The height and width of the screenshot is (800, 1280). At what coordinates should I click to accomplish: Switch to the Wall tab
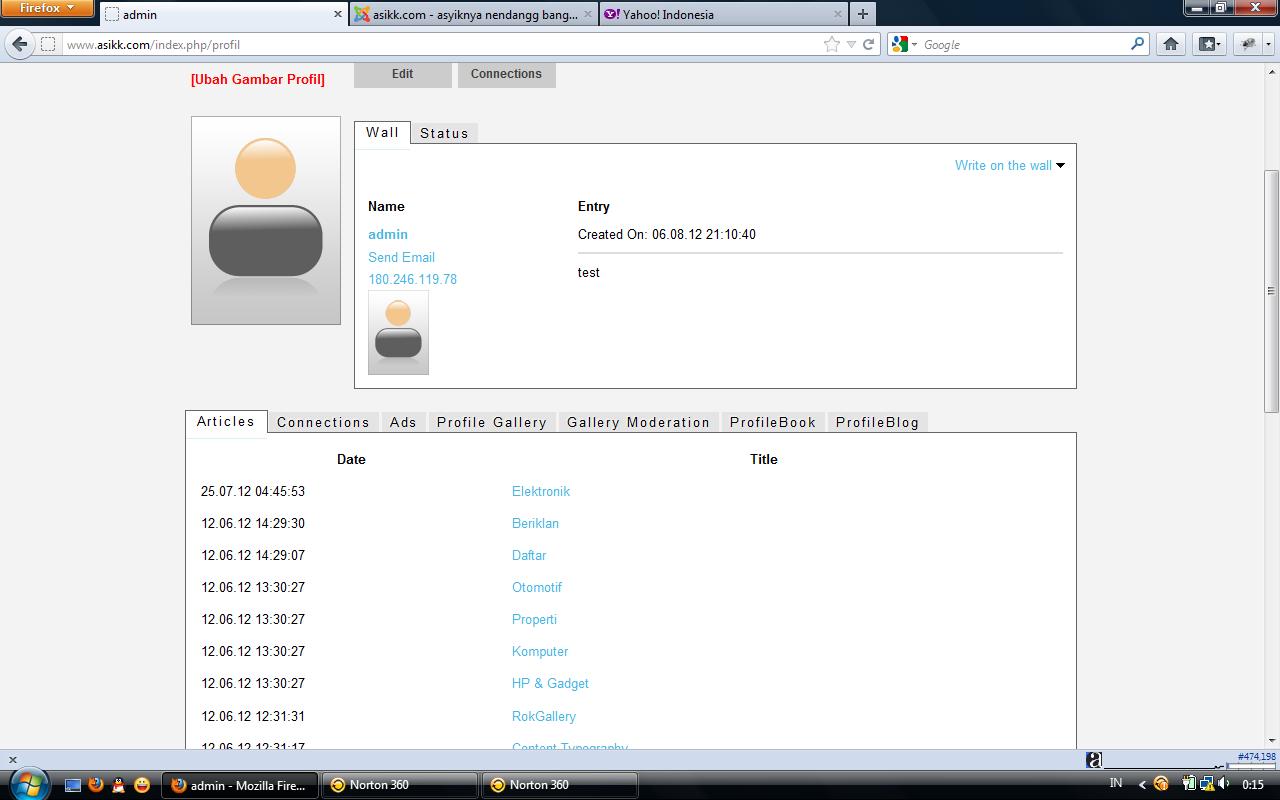click(x=382, y=133)
